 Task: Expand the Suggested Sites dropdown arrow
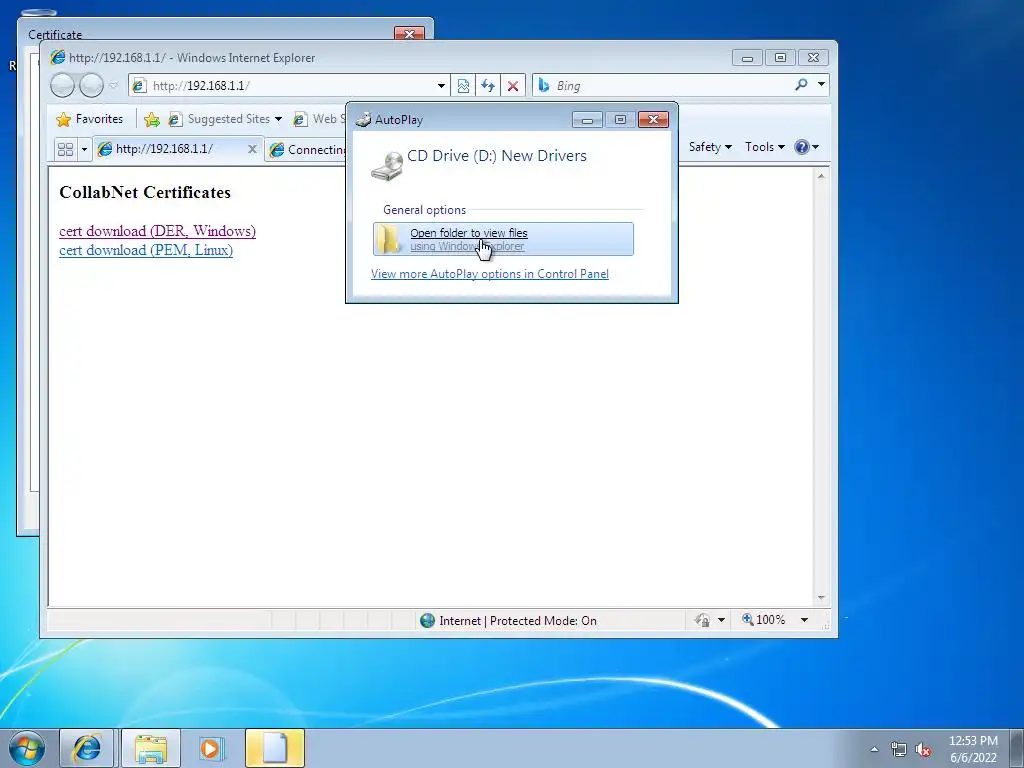coord(278,119)
